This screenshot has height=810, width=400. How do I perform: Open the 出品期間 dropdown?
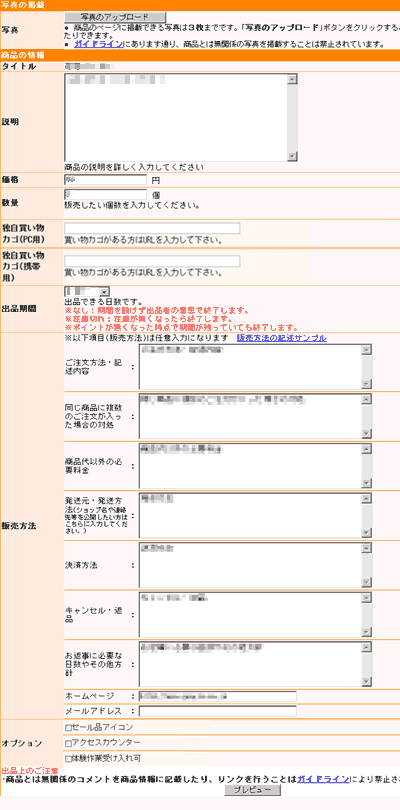(87, 291)
